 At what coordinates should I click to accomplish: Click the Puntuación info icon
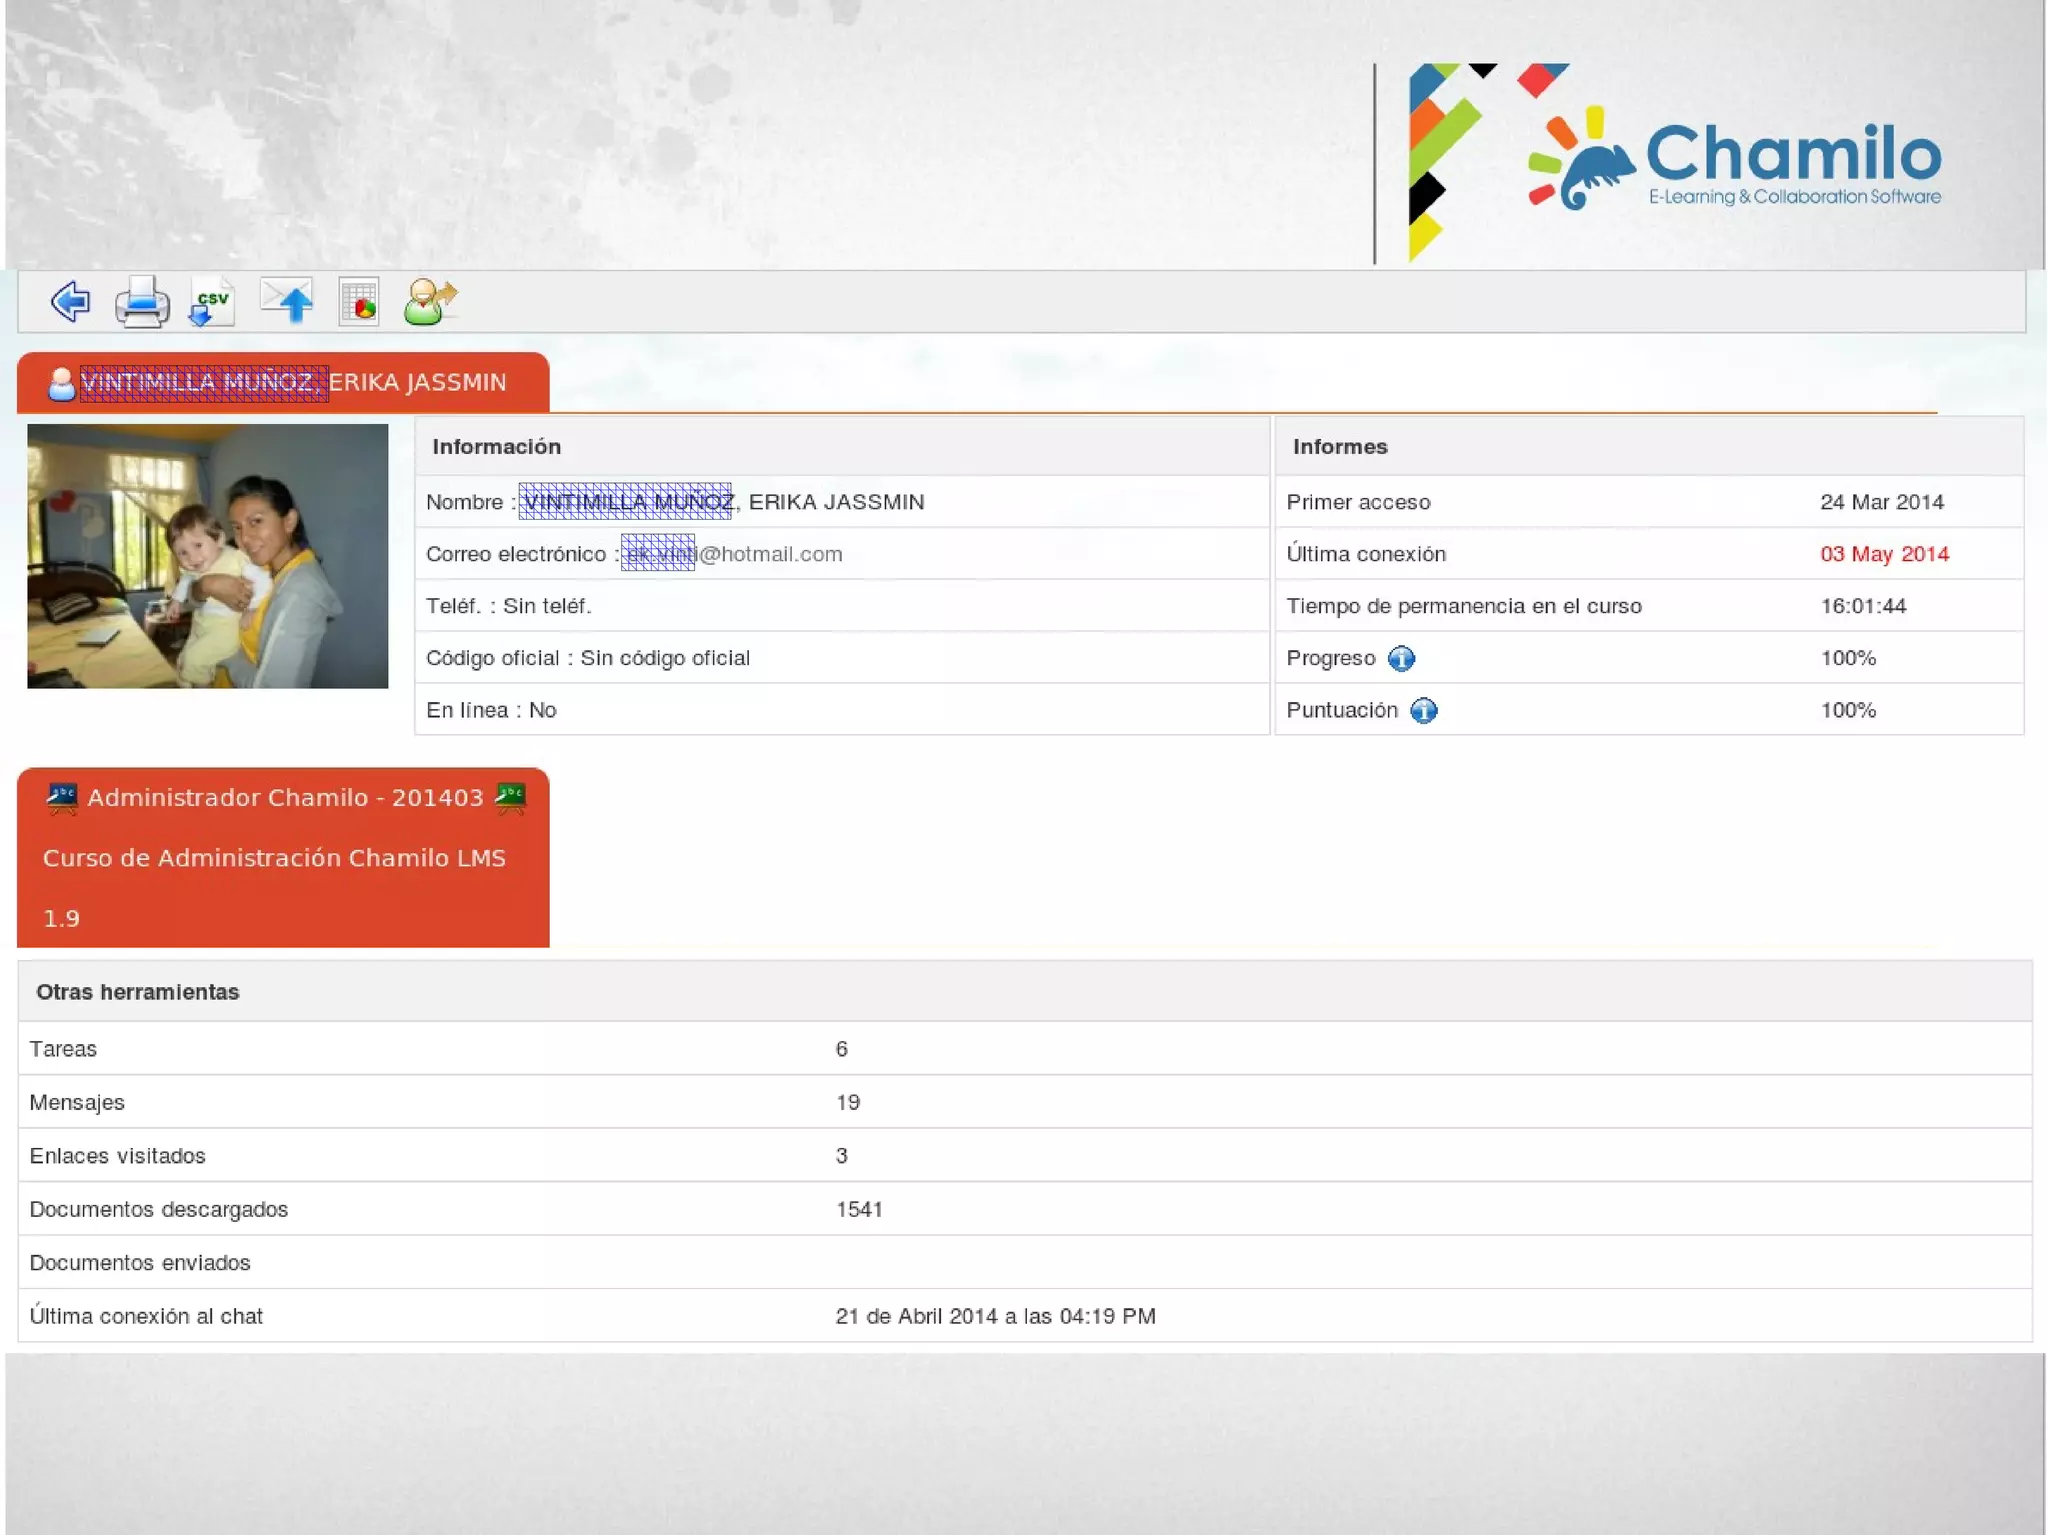tap(1423, 711)
